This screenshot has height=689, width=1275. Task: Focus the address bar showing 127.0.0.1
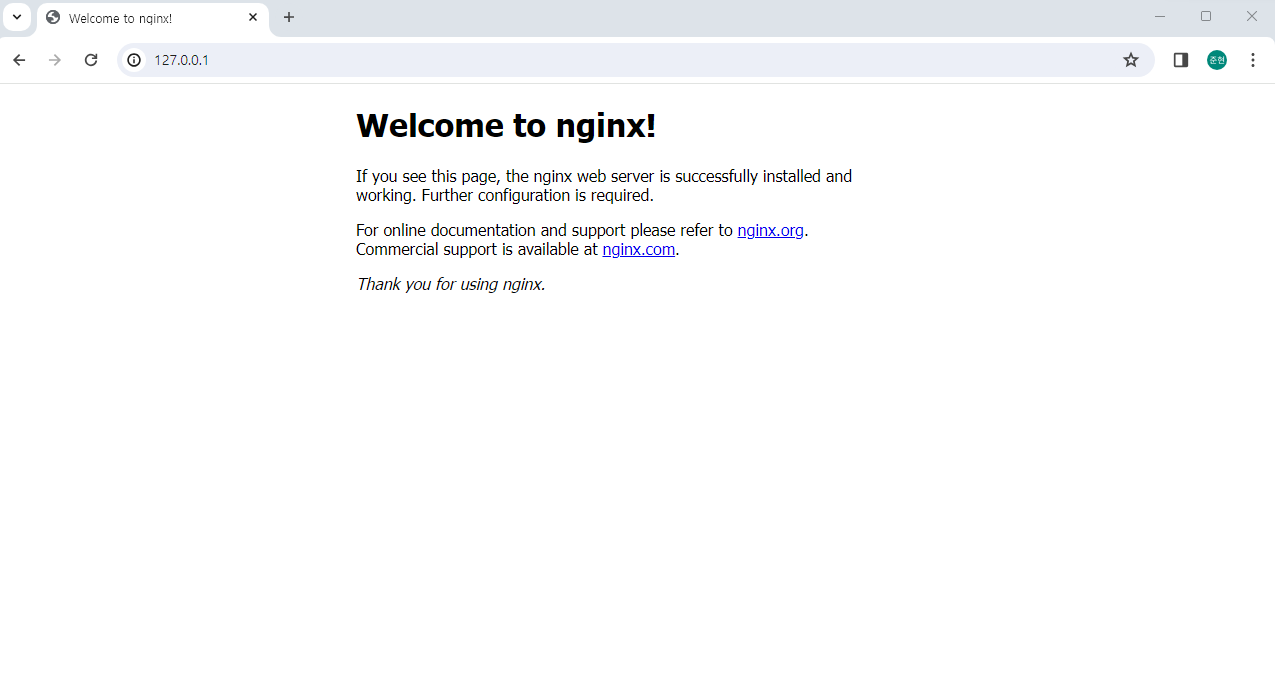[x=636, y=60]
